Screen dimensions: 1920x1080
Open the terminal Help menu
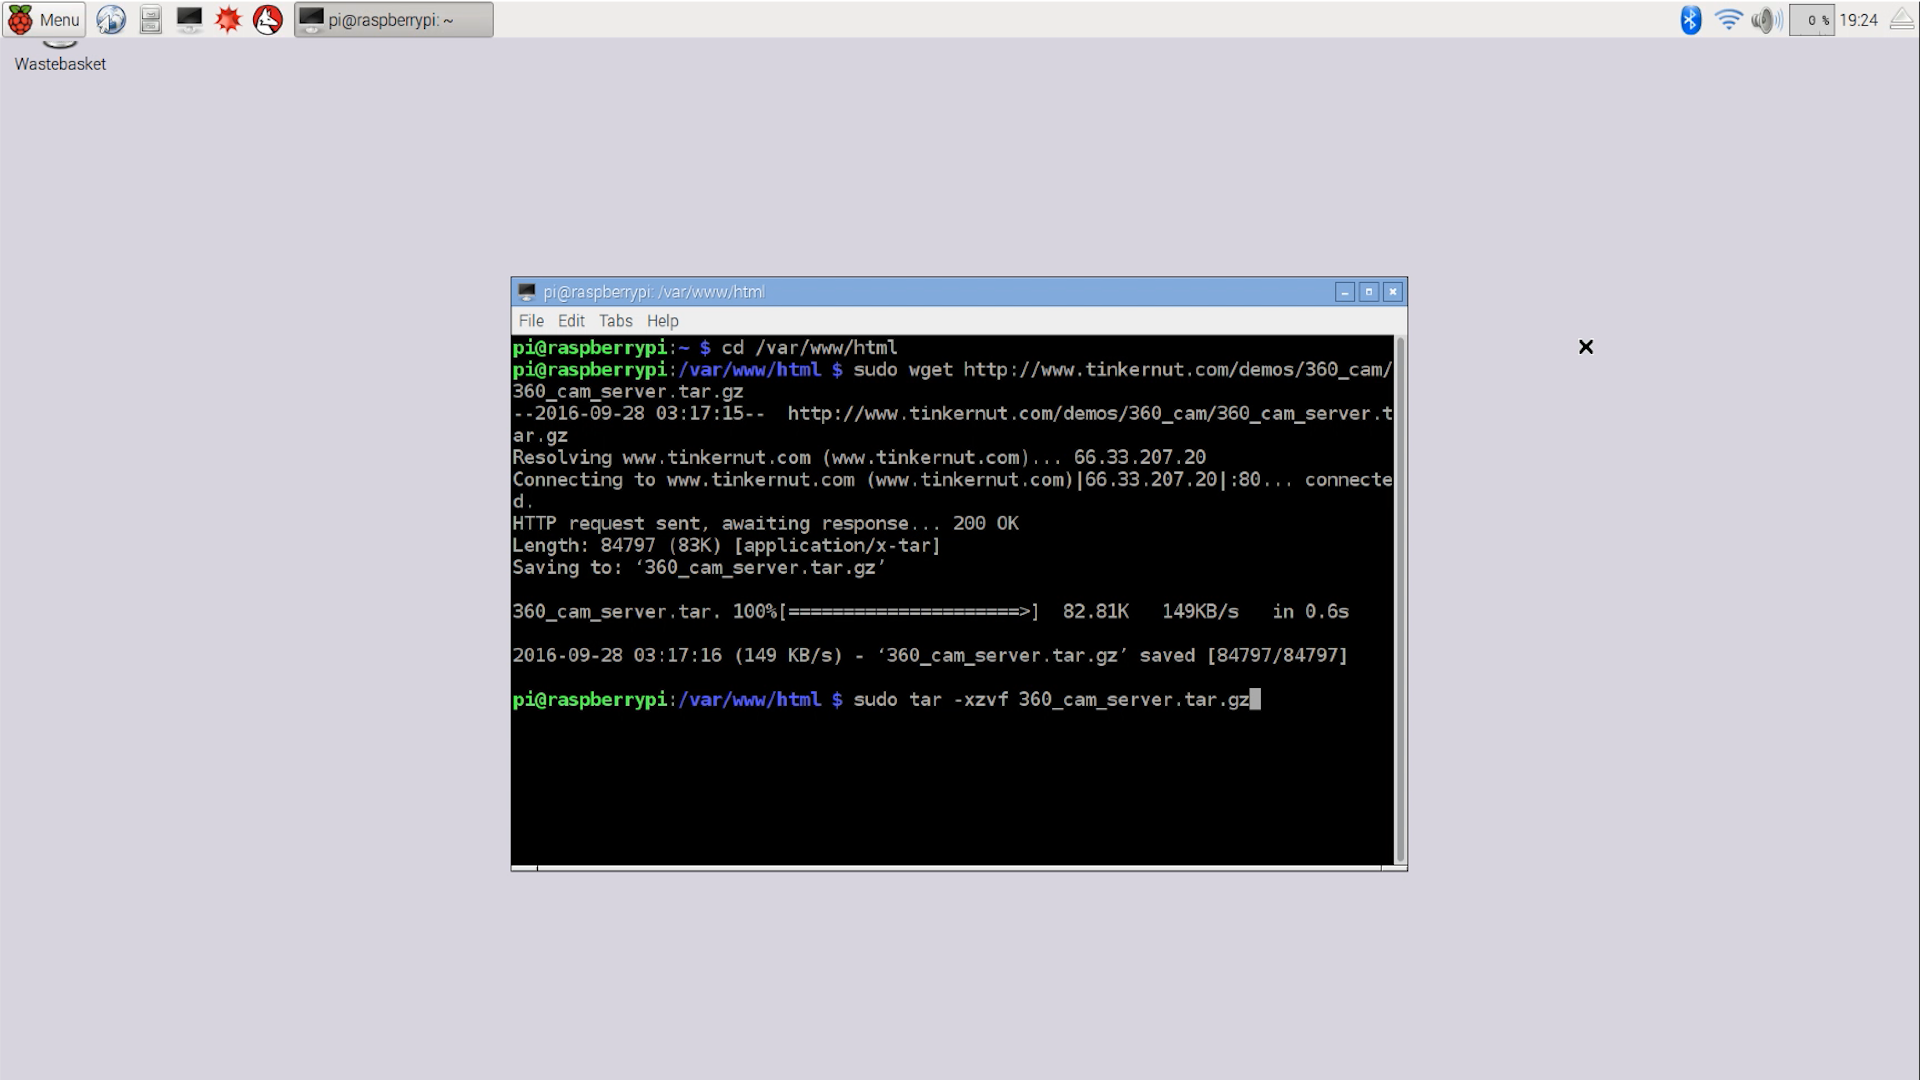coord(662,321)
